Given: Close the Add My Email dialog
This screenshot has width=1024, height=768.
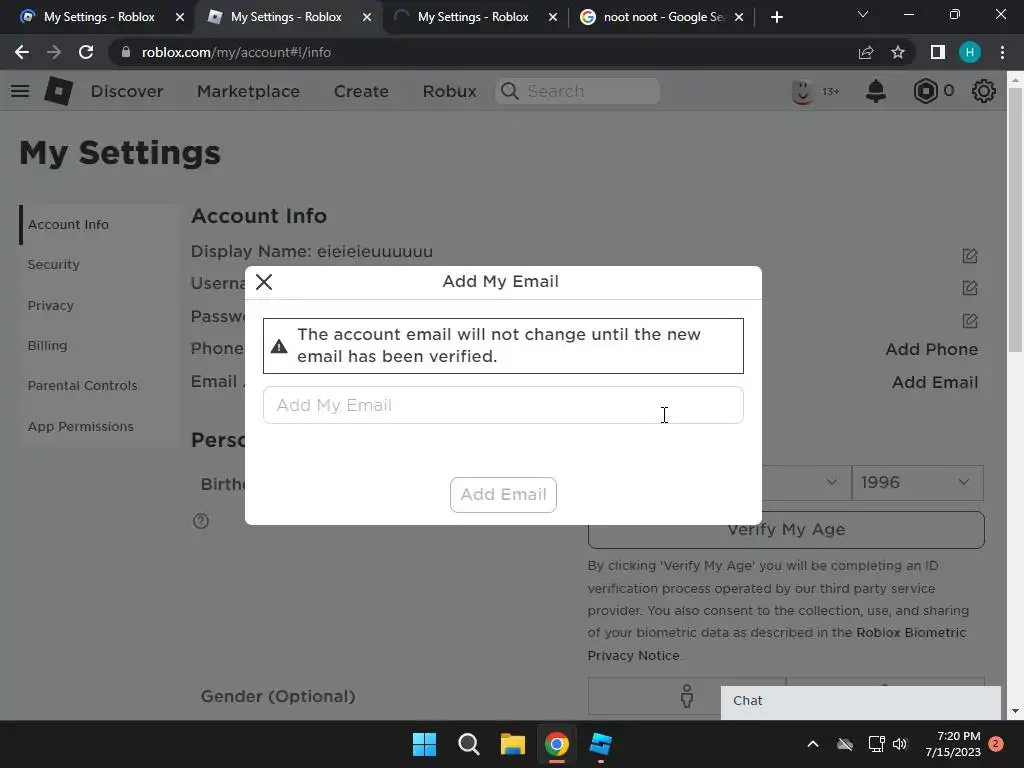Looking at the screenshot, I should tap(264, 282).
